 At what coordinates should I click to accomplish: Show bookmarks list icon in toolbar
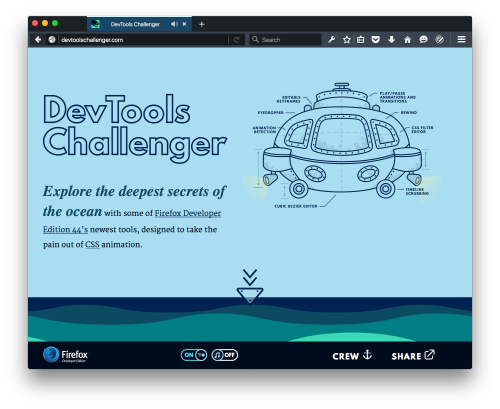pyautogui.click(x=361, y=40)
